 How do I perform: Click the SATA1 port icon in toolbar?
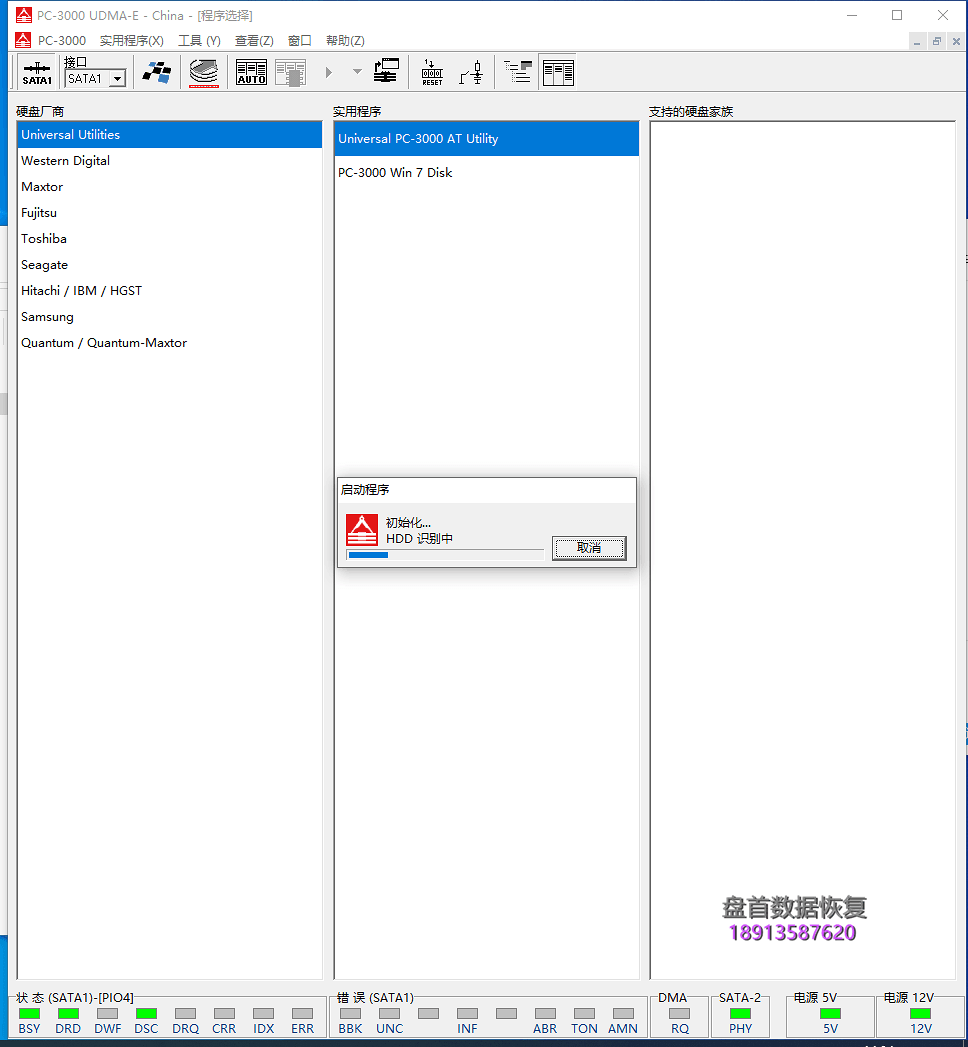(37, 72)
